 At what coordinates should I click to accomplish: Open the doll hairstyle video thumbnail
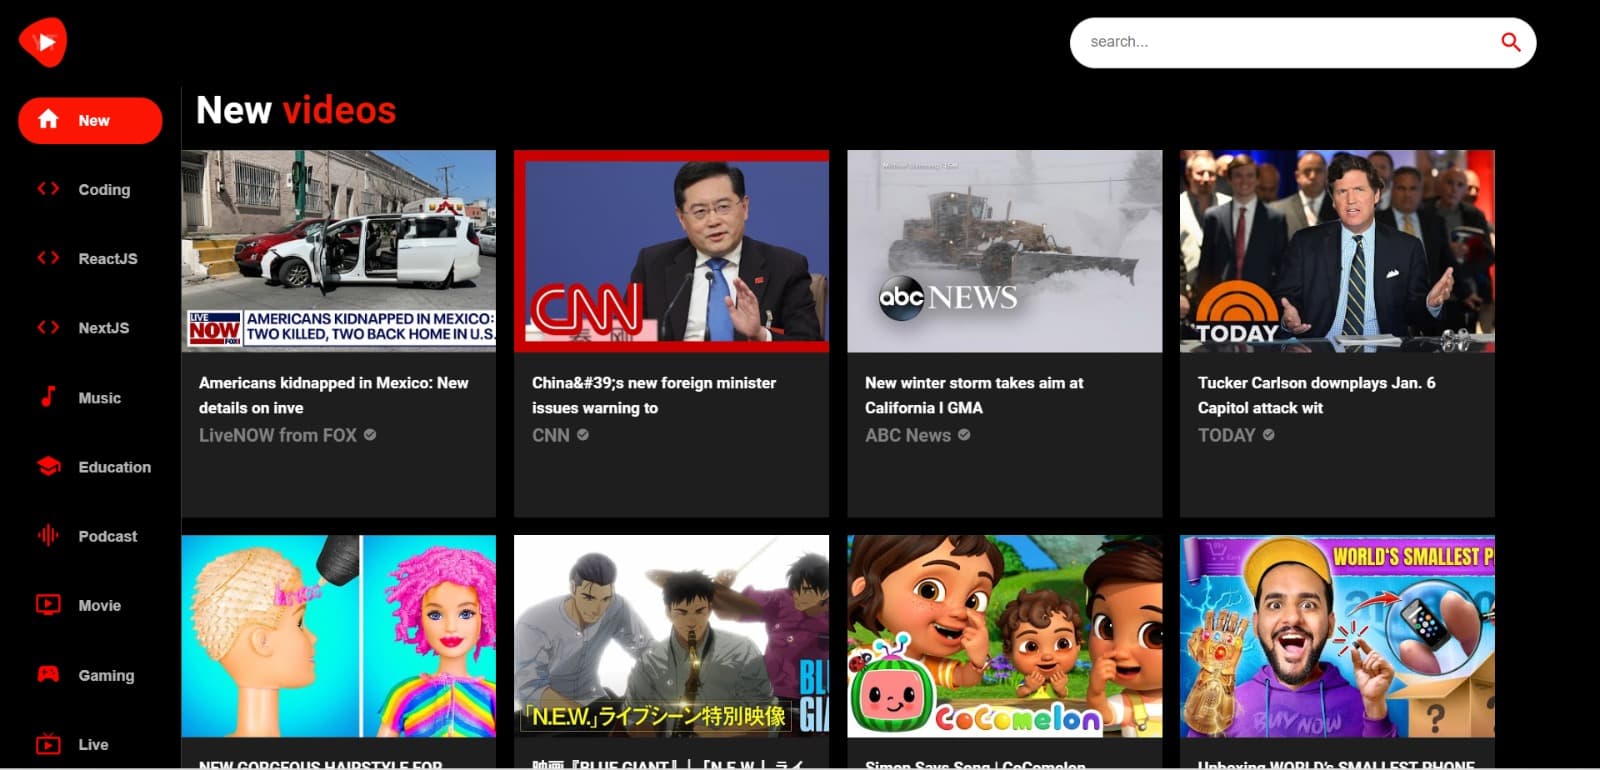[339, 636]
